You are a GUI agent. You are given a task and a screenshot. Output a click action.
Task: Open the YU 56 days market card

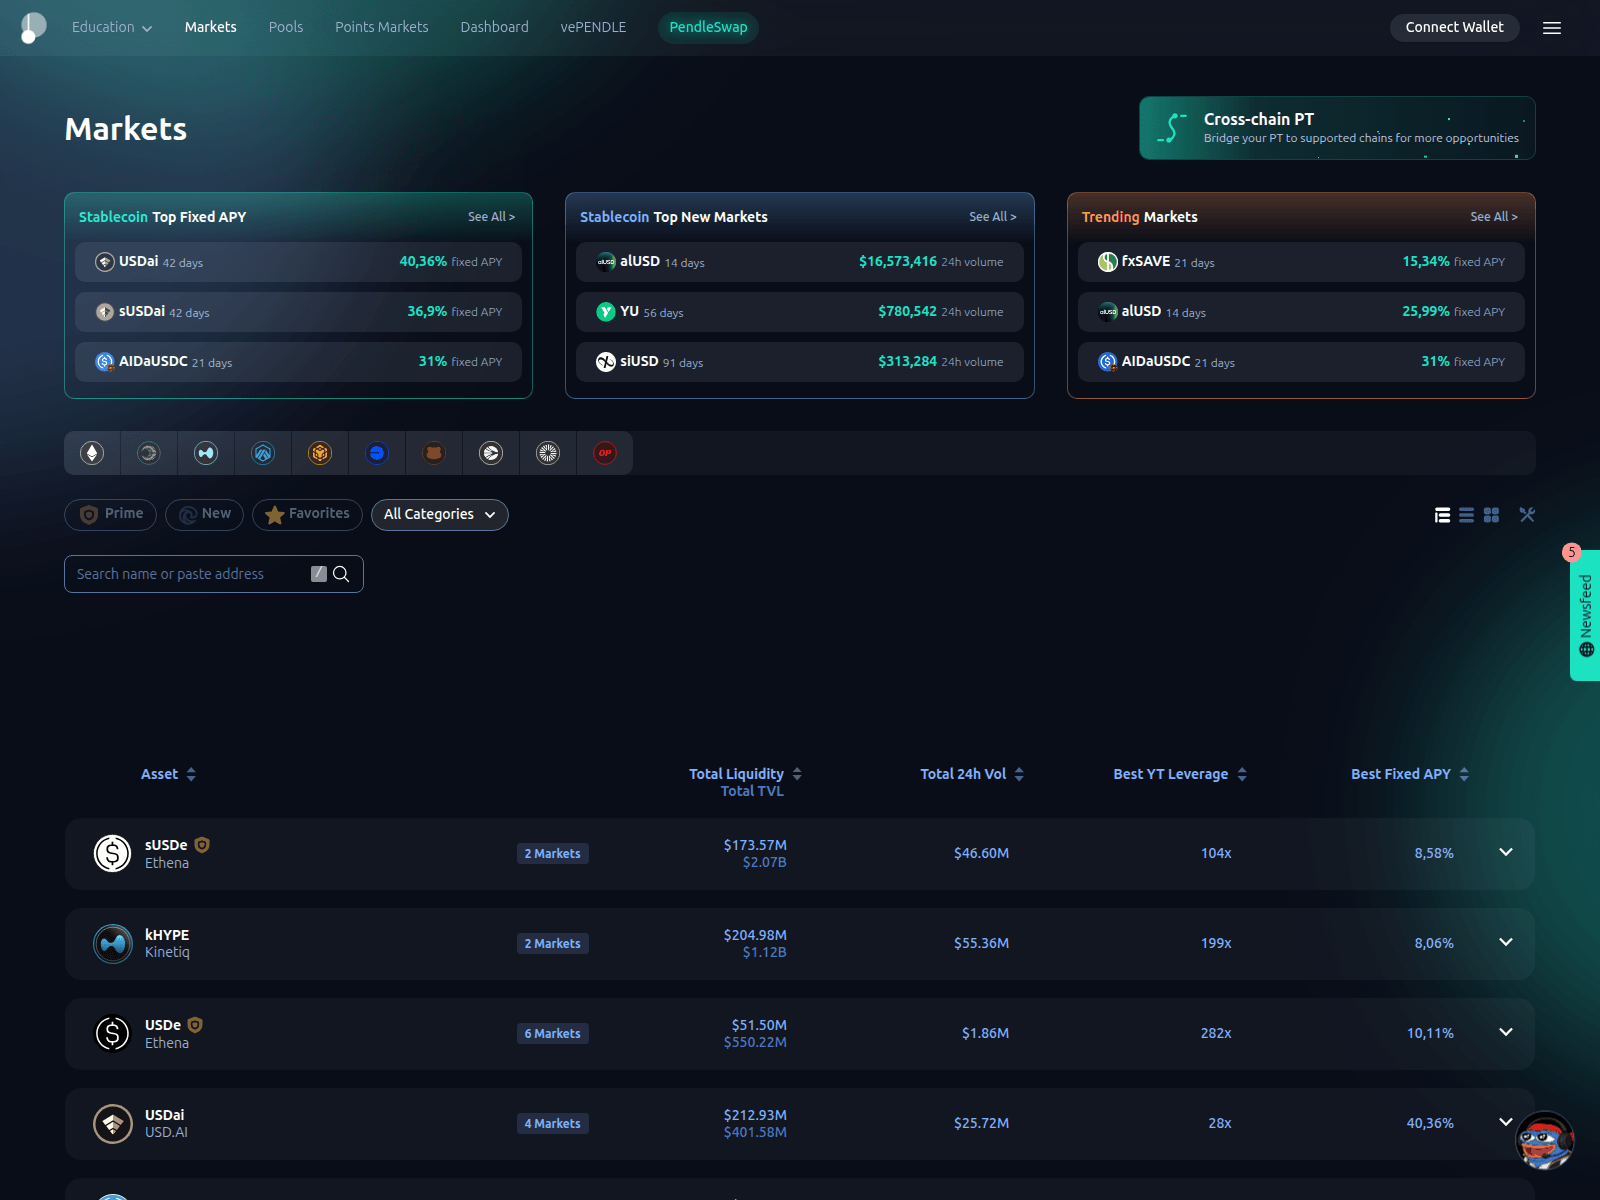[x=800, y=312]
